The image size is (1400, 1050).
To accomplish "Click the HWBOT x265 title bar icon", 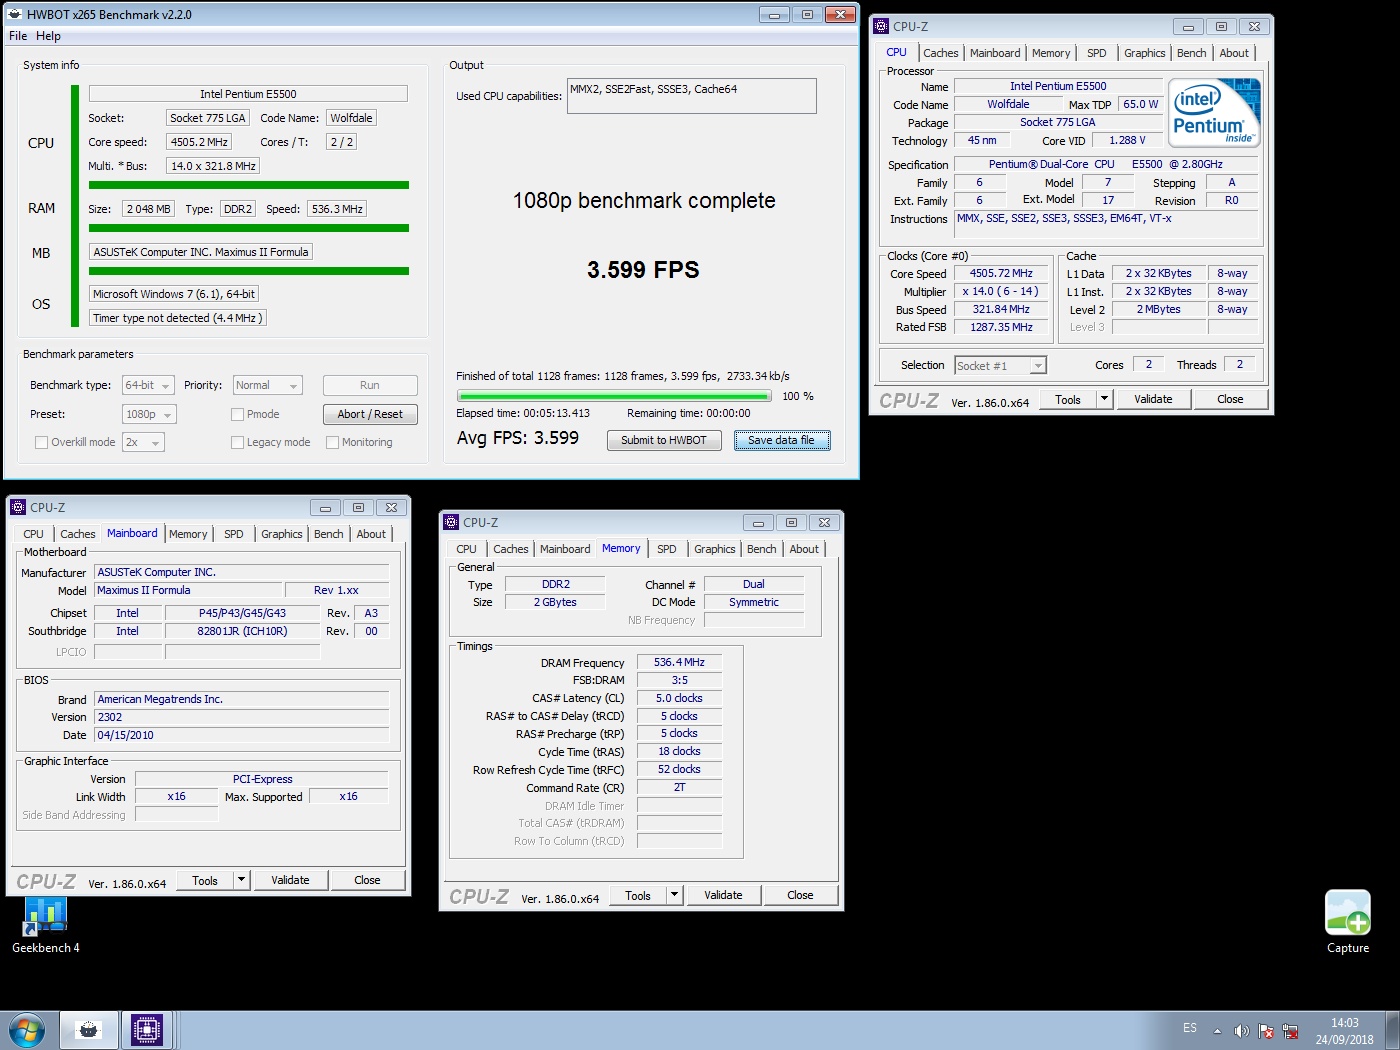I will [15, 14].
